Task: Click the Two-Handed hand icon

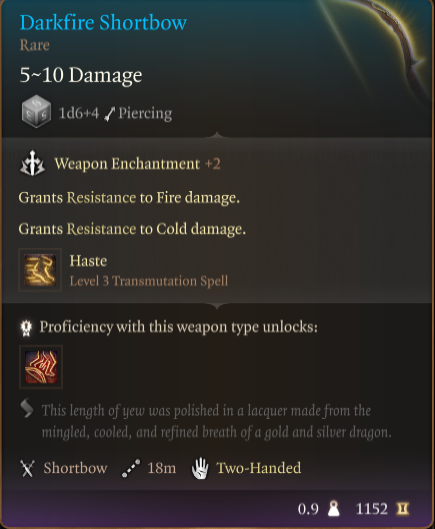Action: coord(200,468)
